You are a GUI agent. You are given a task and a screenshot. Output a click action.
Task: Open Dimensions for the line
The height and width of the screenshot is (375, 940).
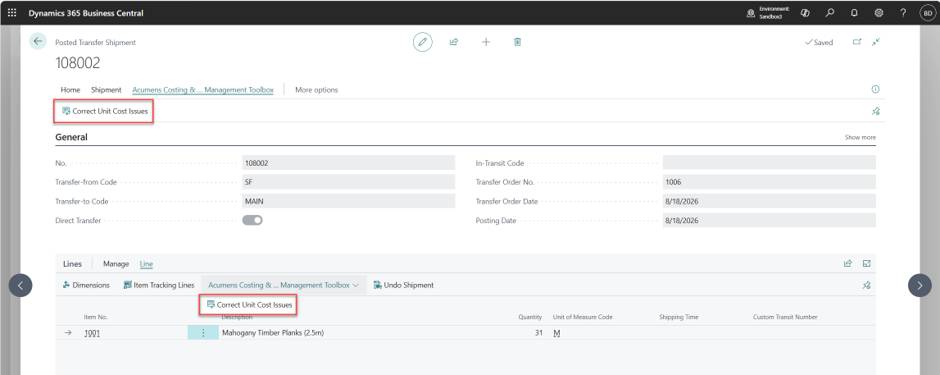(x=86, y=285)
